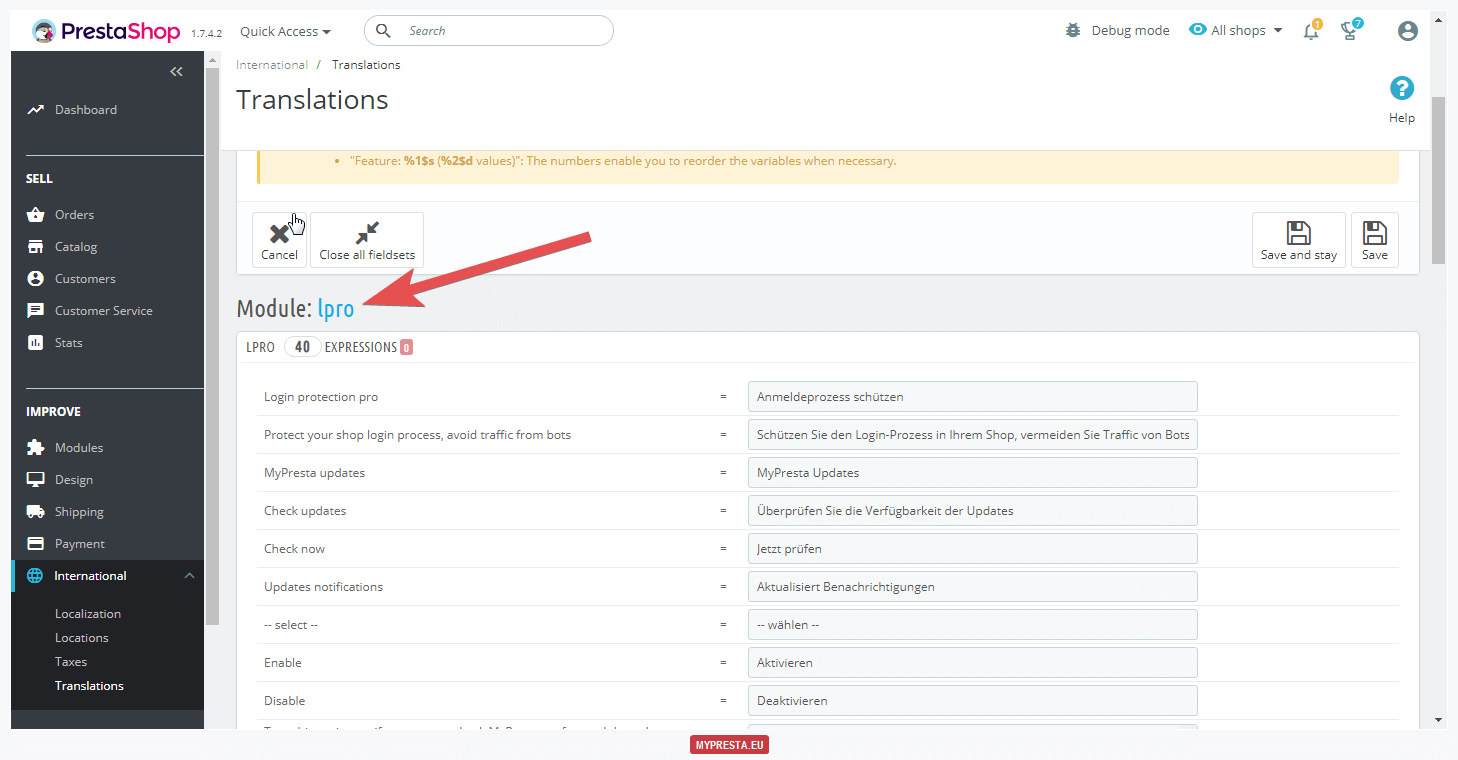Open Orders in the sidebar
This screenshot has height=760, width=1458.
74,215
